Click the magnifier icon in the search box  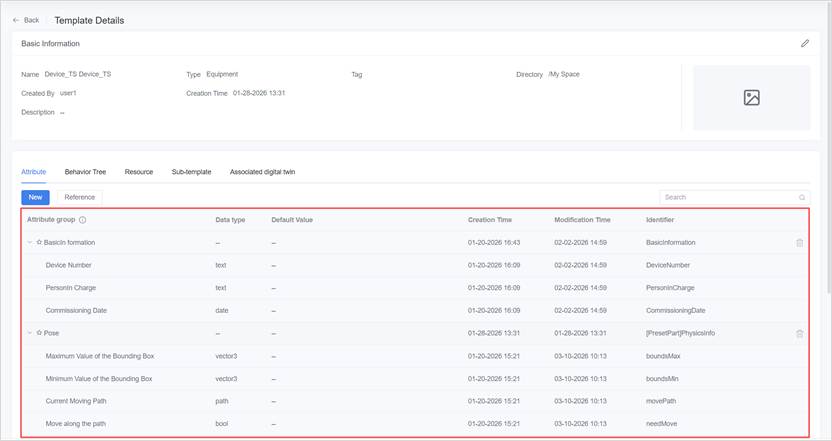[801, 198]
